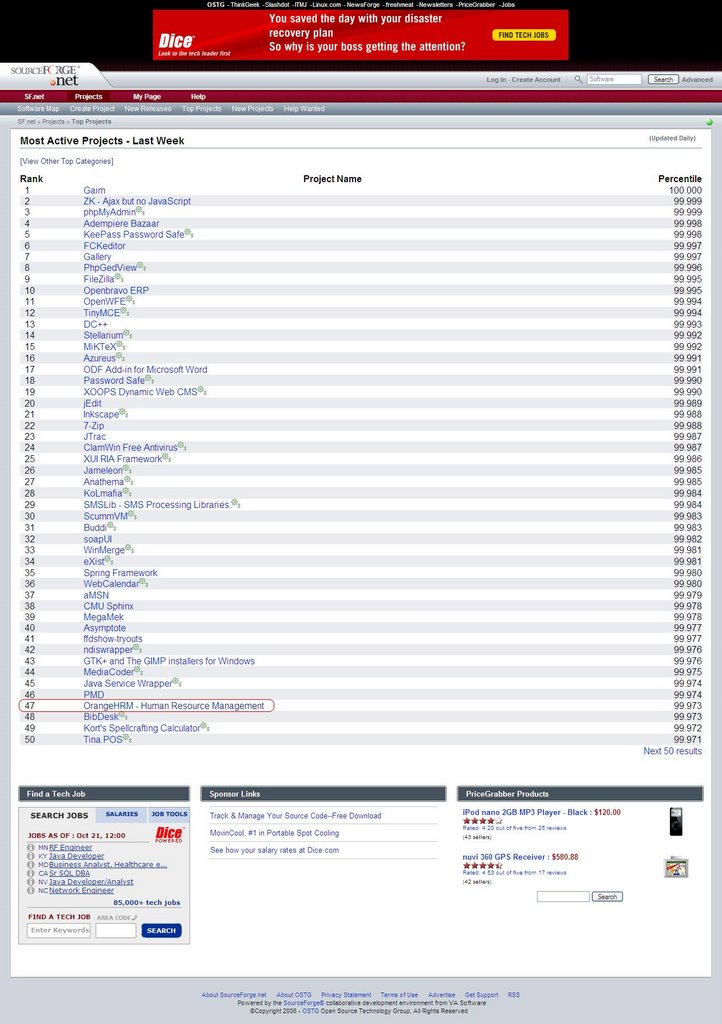Open View Other Top Categories link

(x=67, y=161)
